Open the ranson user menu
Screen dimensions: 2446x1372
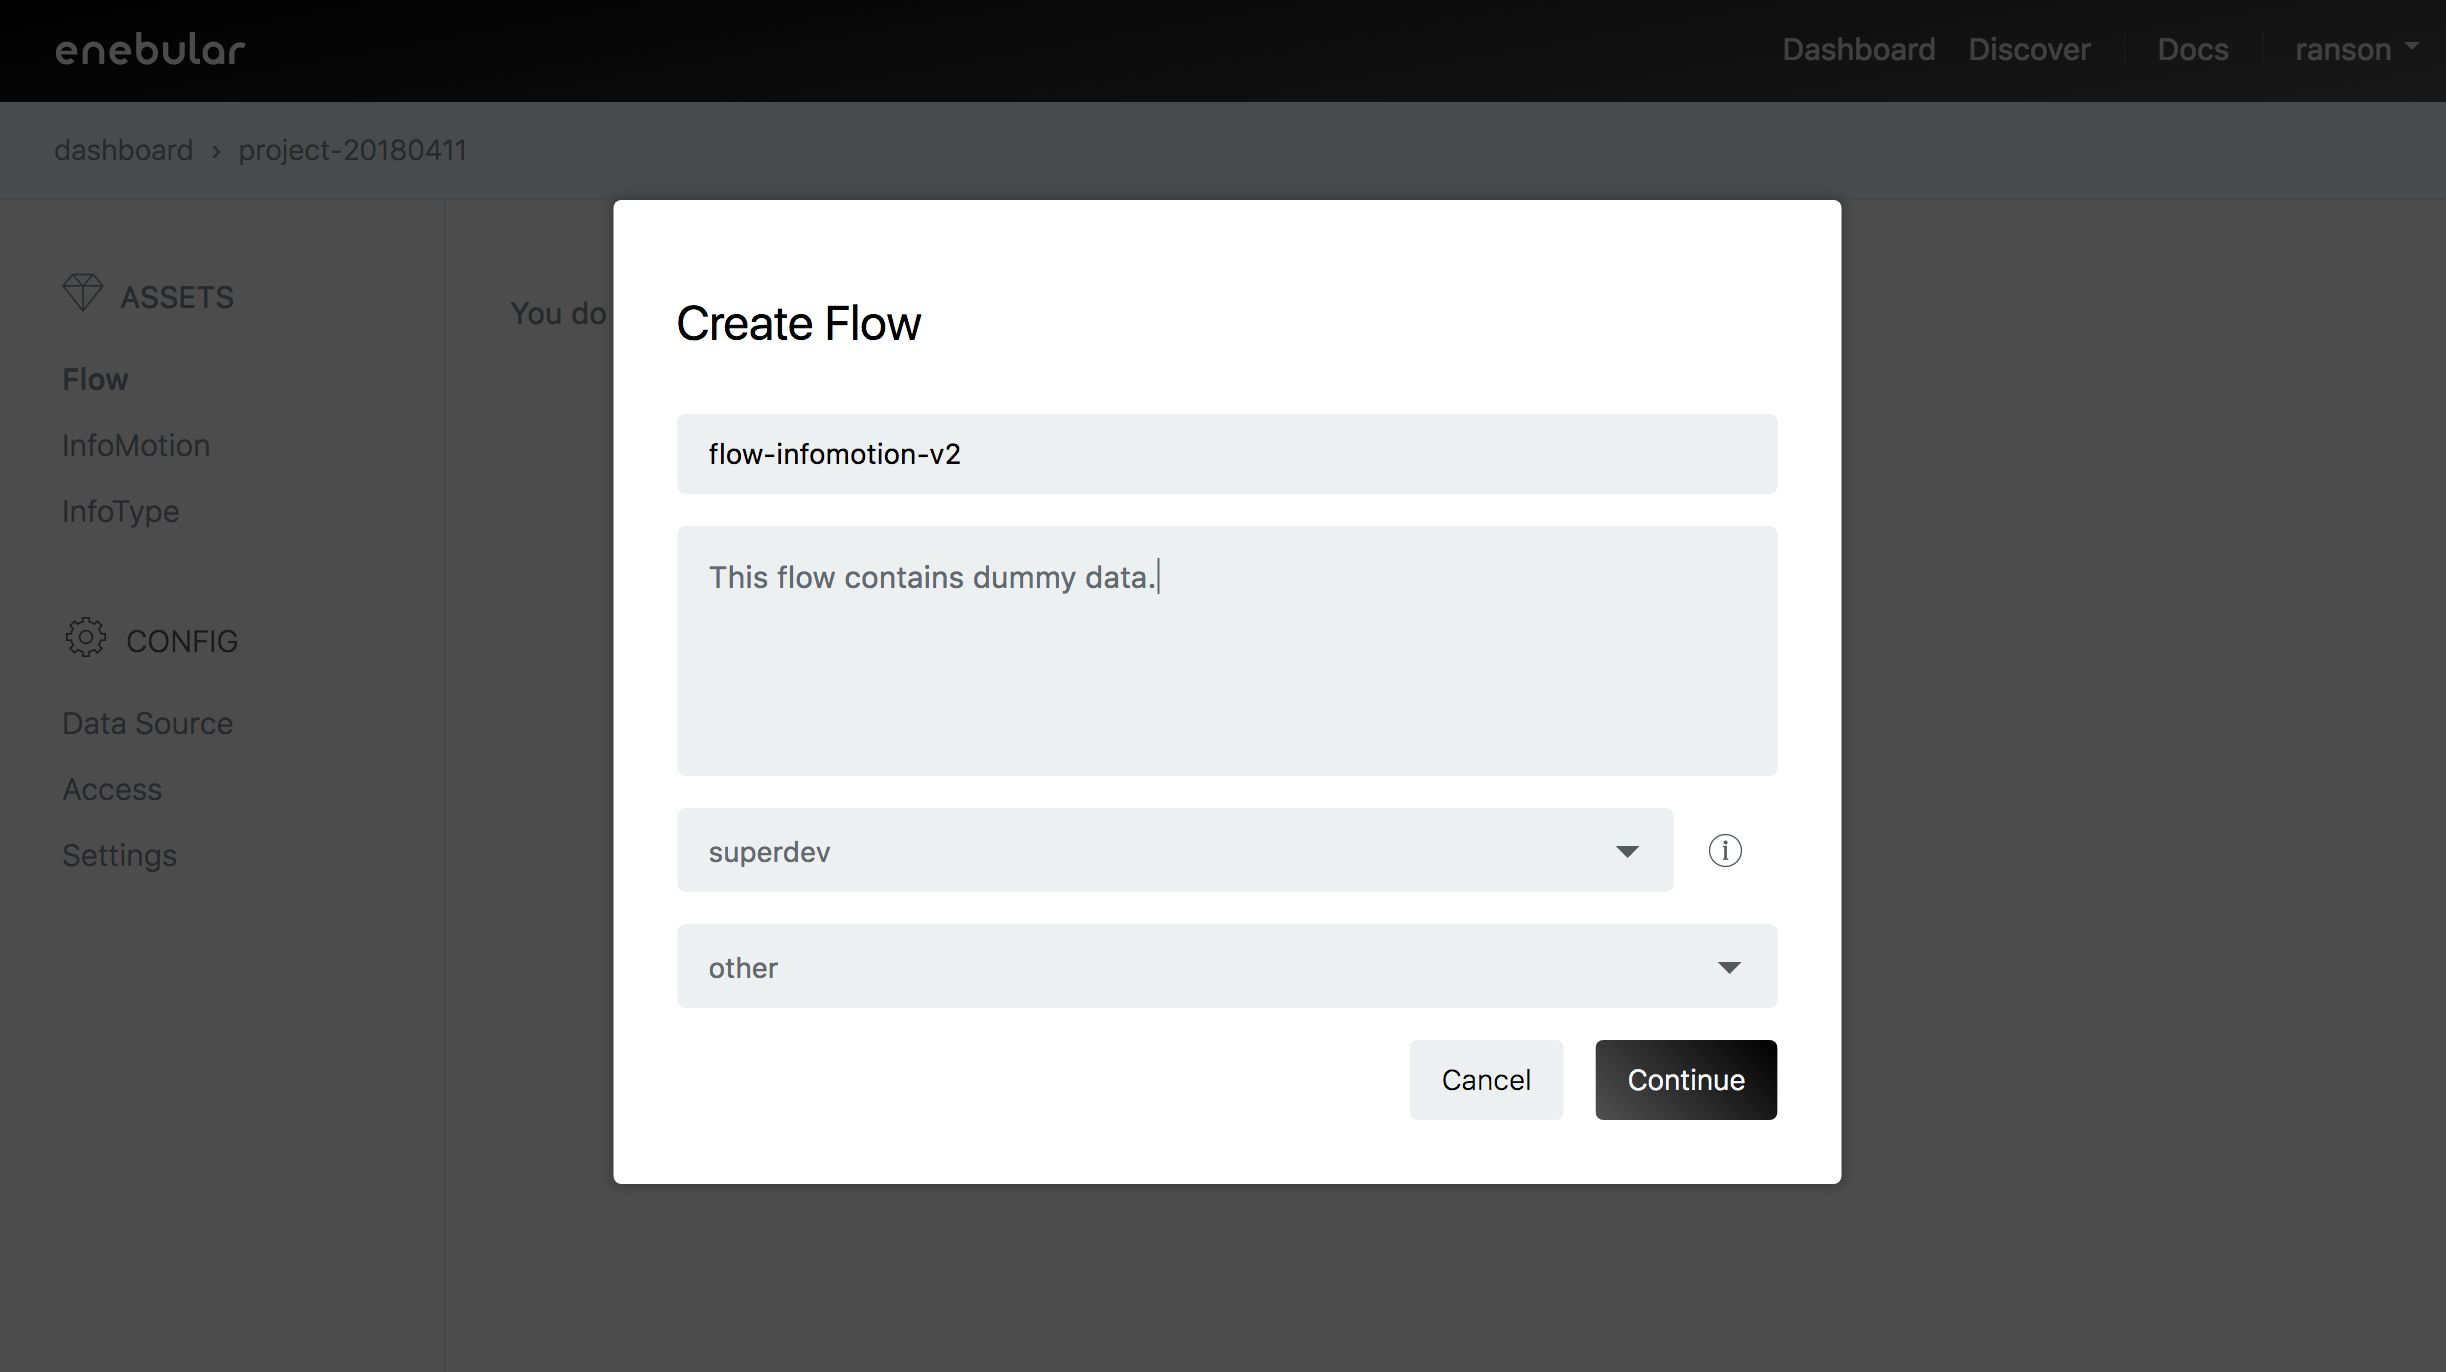click(x=2355, y=50)
